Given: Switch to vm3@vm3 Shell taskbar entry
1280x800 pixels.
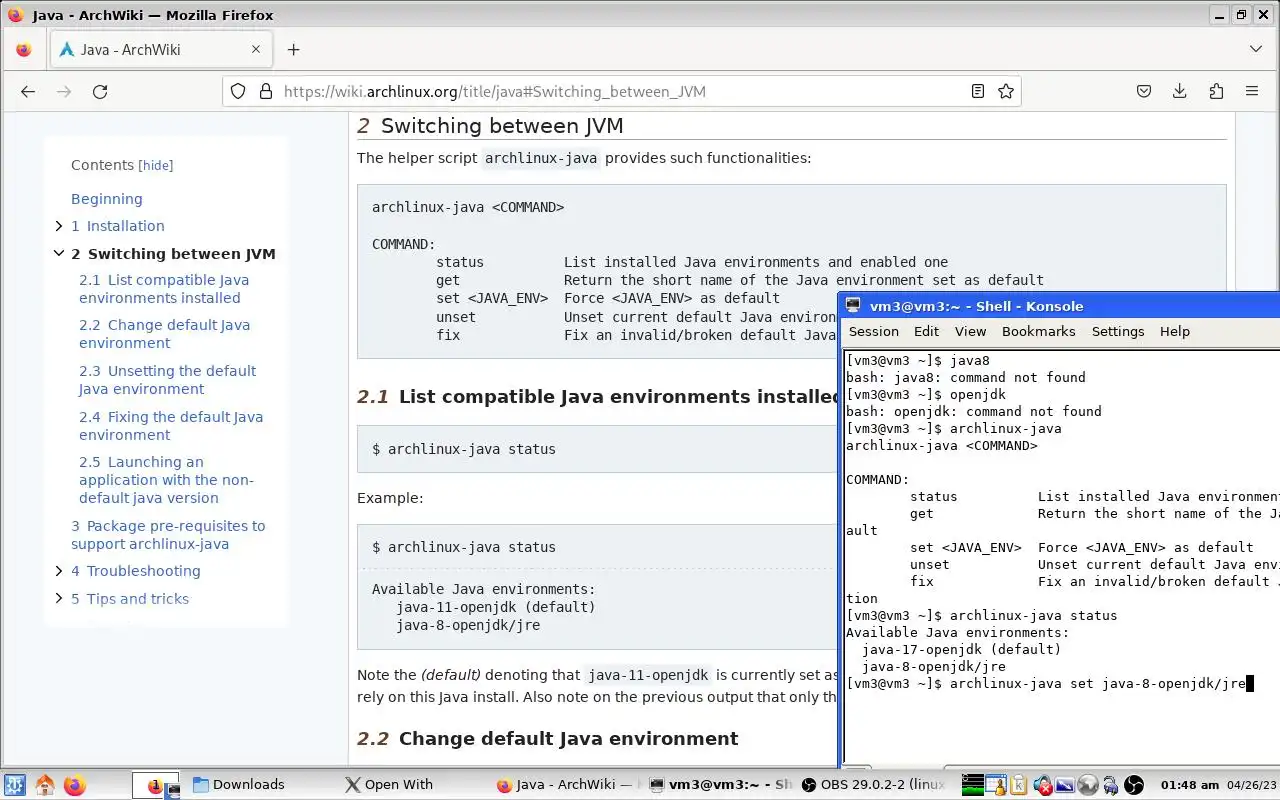Looking at the screenshot, I should pos(719,785).
